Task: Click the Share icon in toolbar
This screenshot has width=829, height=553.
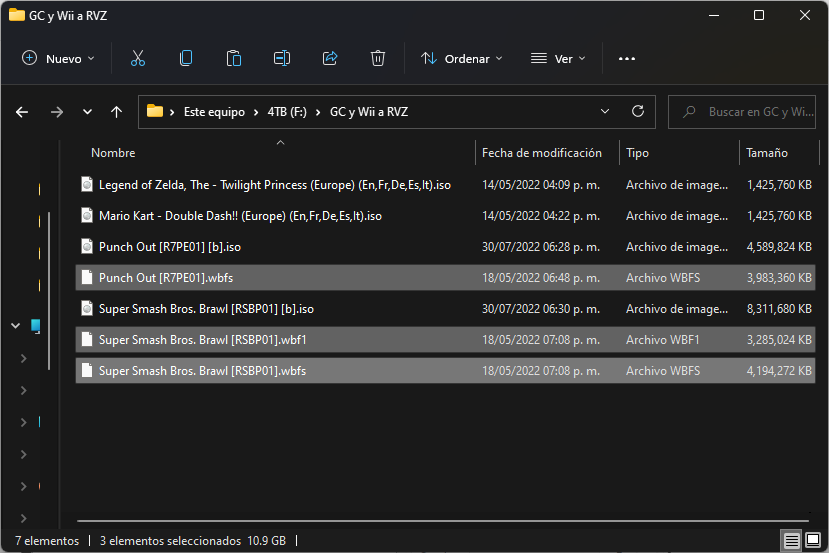Action: [330, 58]
